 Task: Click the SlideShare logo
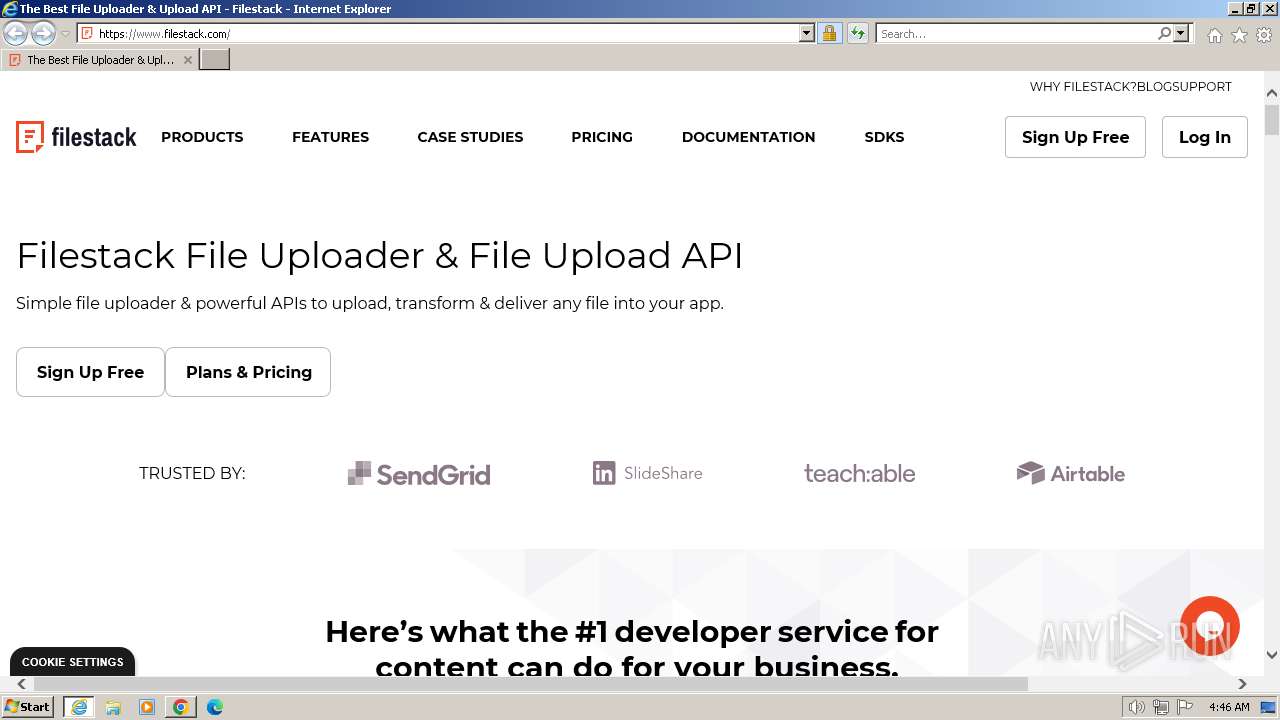(x=648, y=473)
